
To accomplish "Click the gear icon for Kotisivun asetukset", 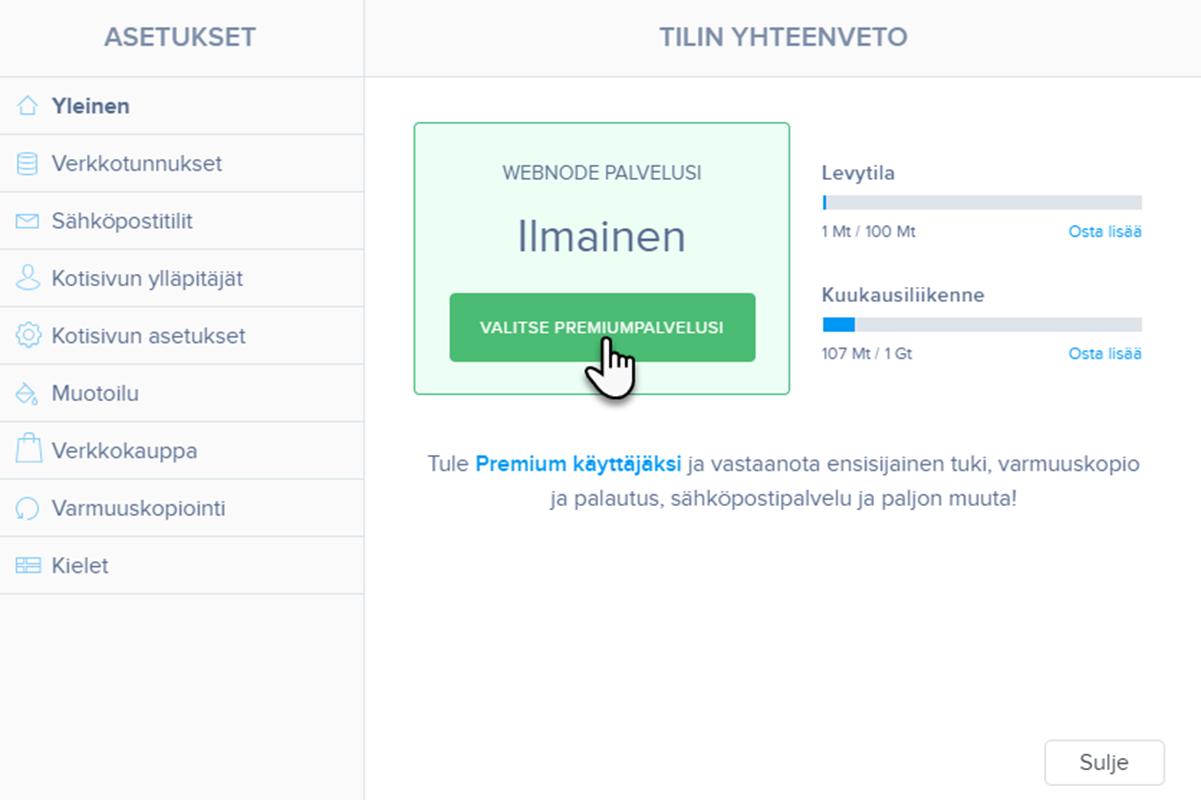I will pyautogui.click(x=27, y=336).
